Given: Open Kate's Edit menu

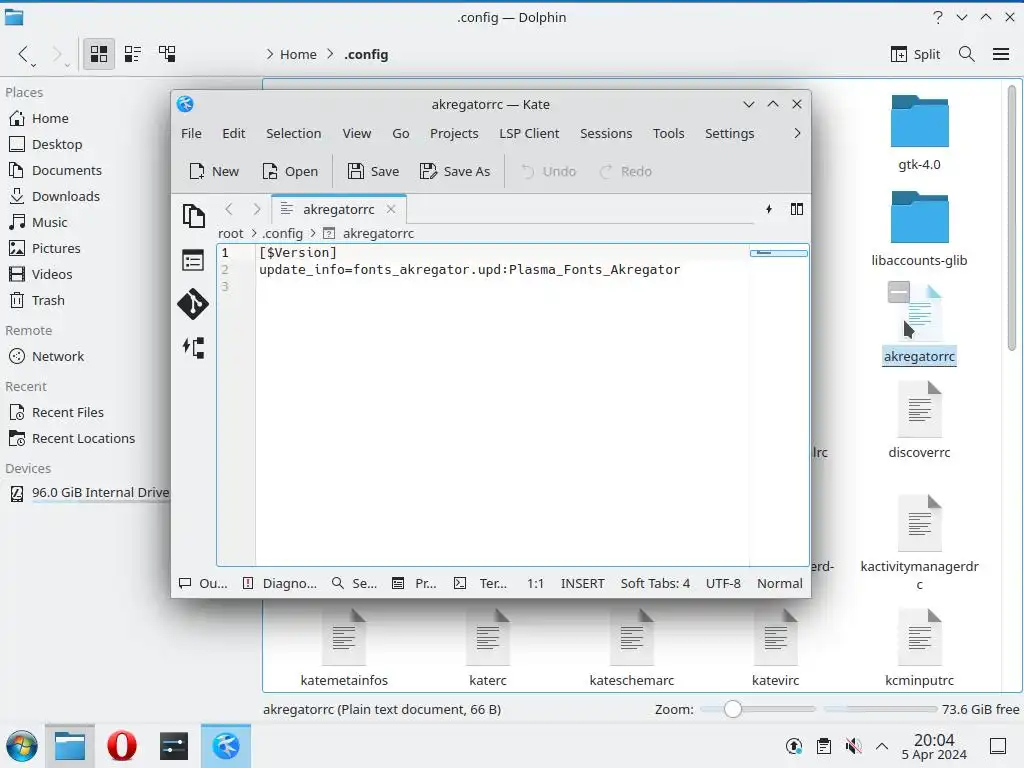Looking at the screenshot, I should click(x=234, y=133).
